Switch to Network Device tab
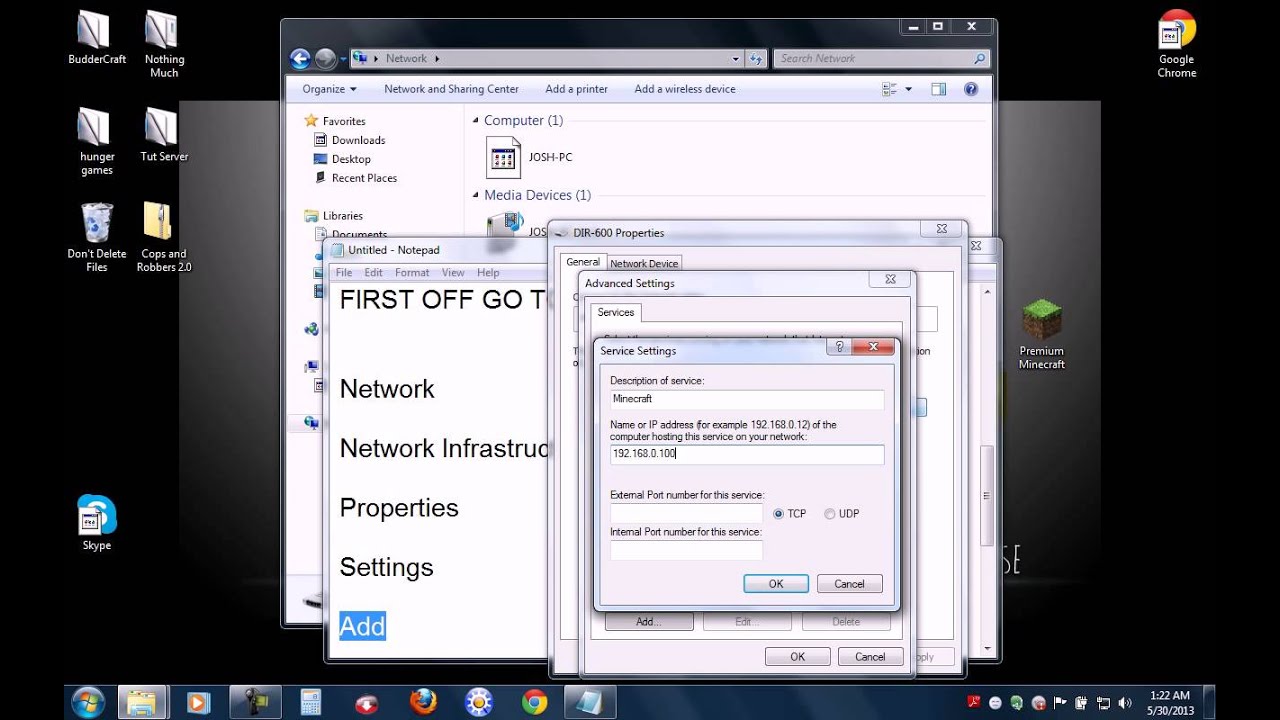This screenshot has height=720, width=1280. 644,264
